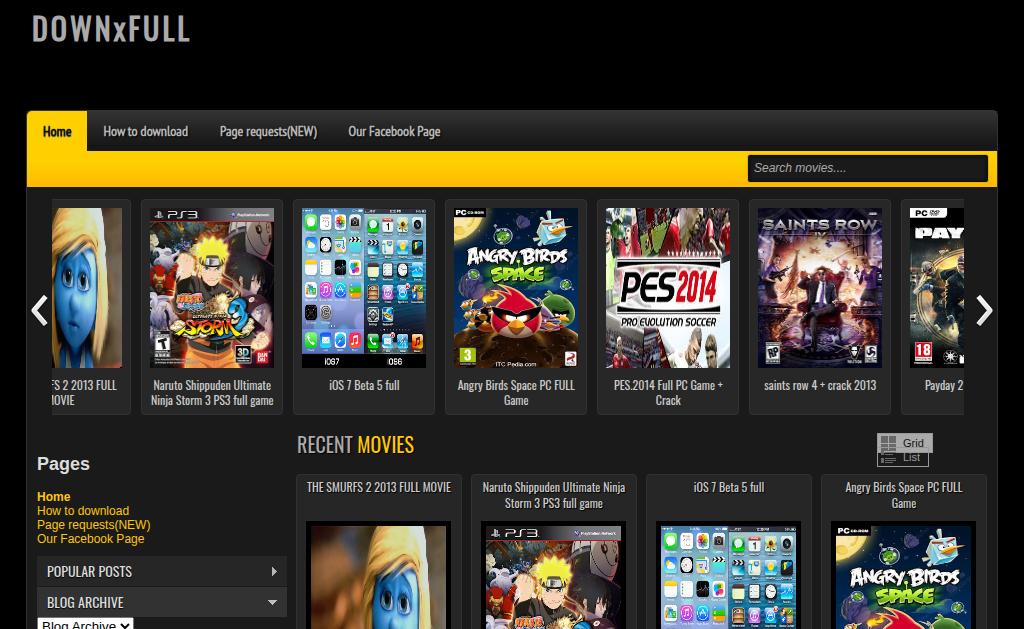Click the Pages sidebar heading
This screenshot has height=629, width=1024.
[63, 464]
